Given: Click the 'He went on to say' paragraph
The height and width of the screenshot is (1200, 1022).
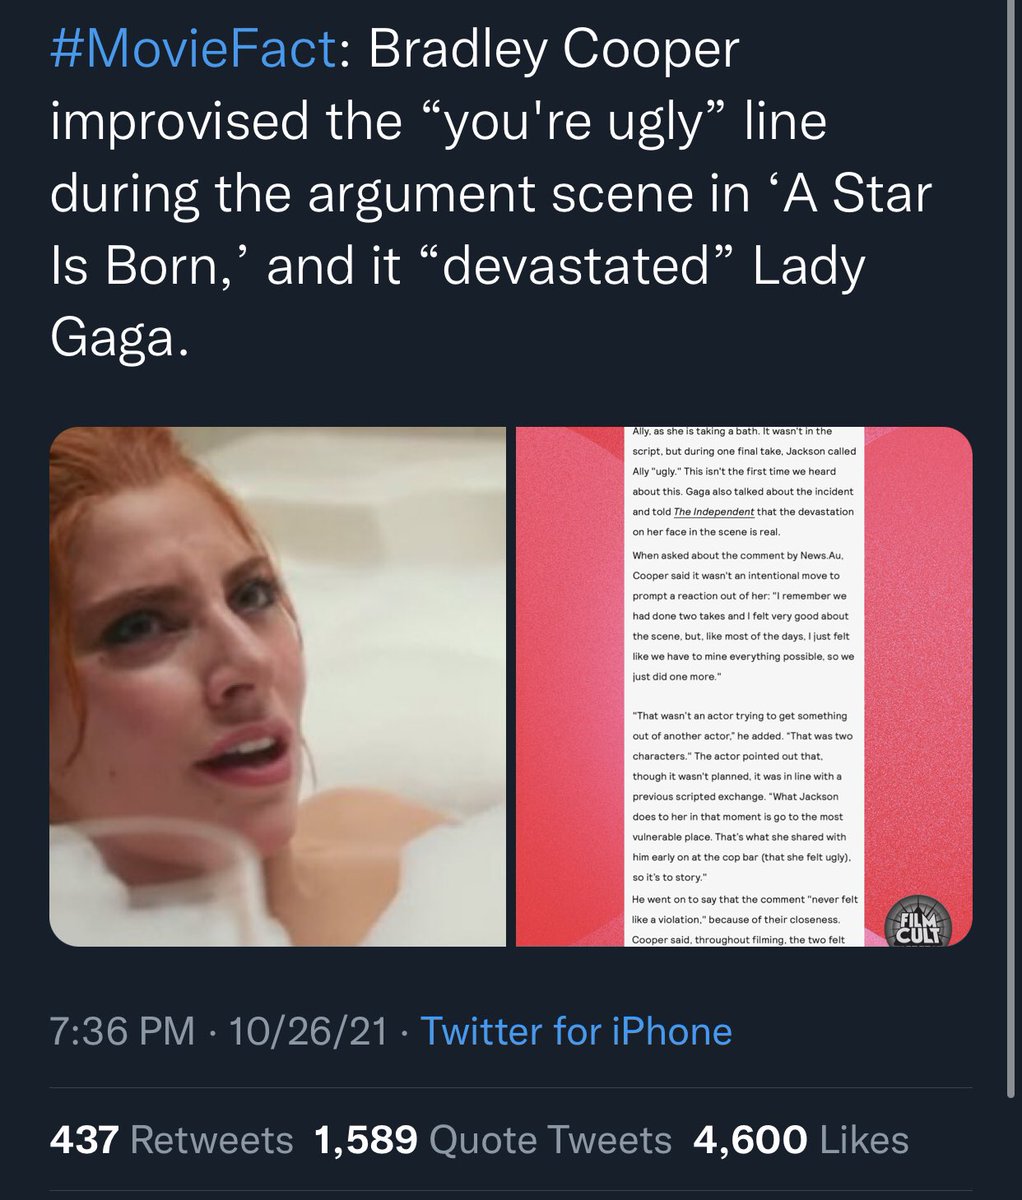Looking at the screenshot, I should click(743, 920).
